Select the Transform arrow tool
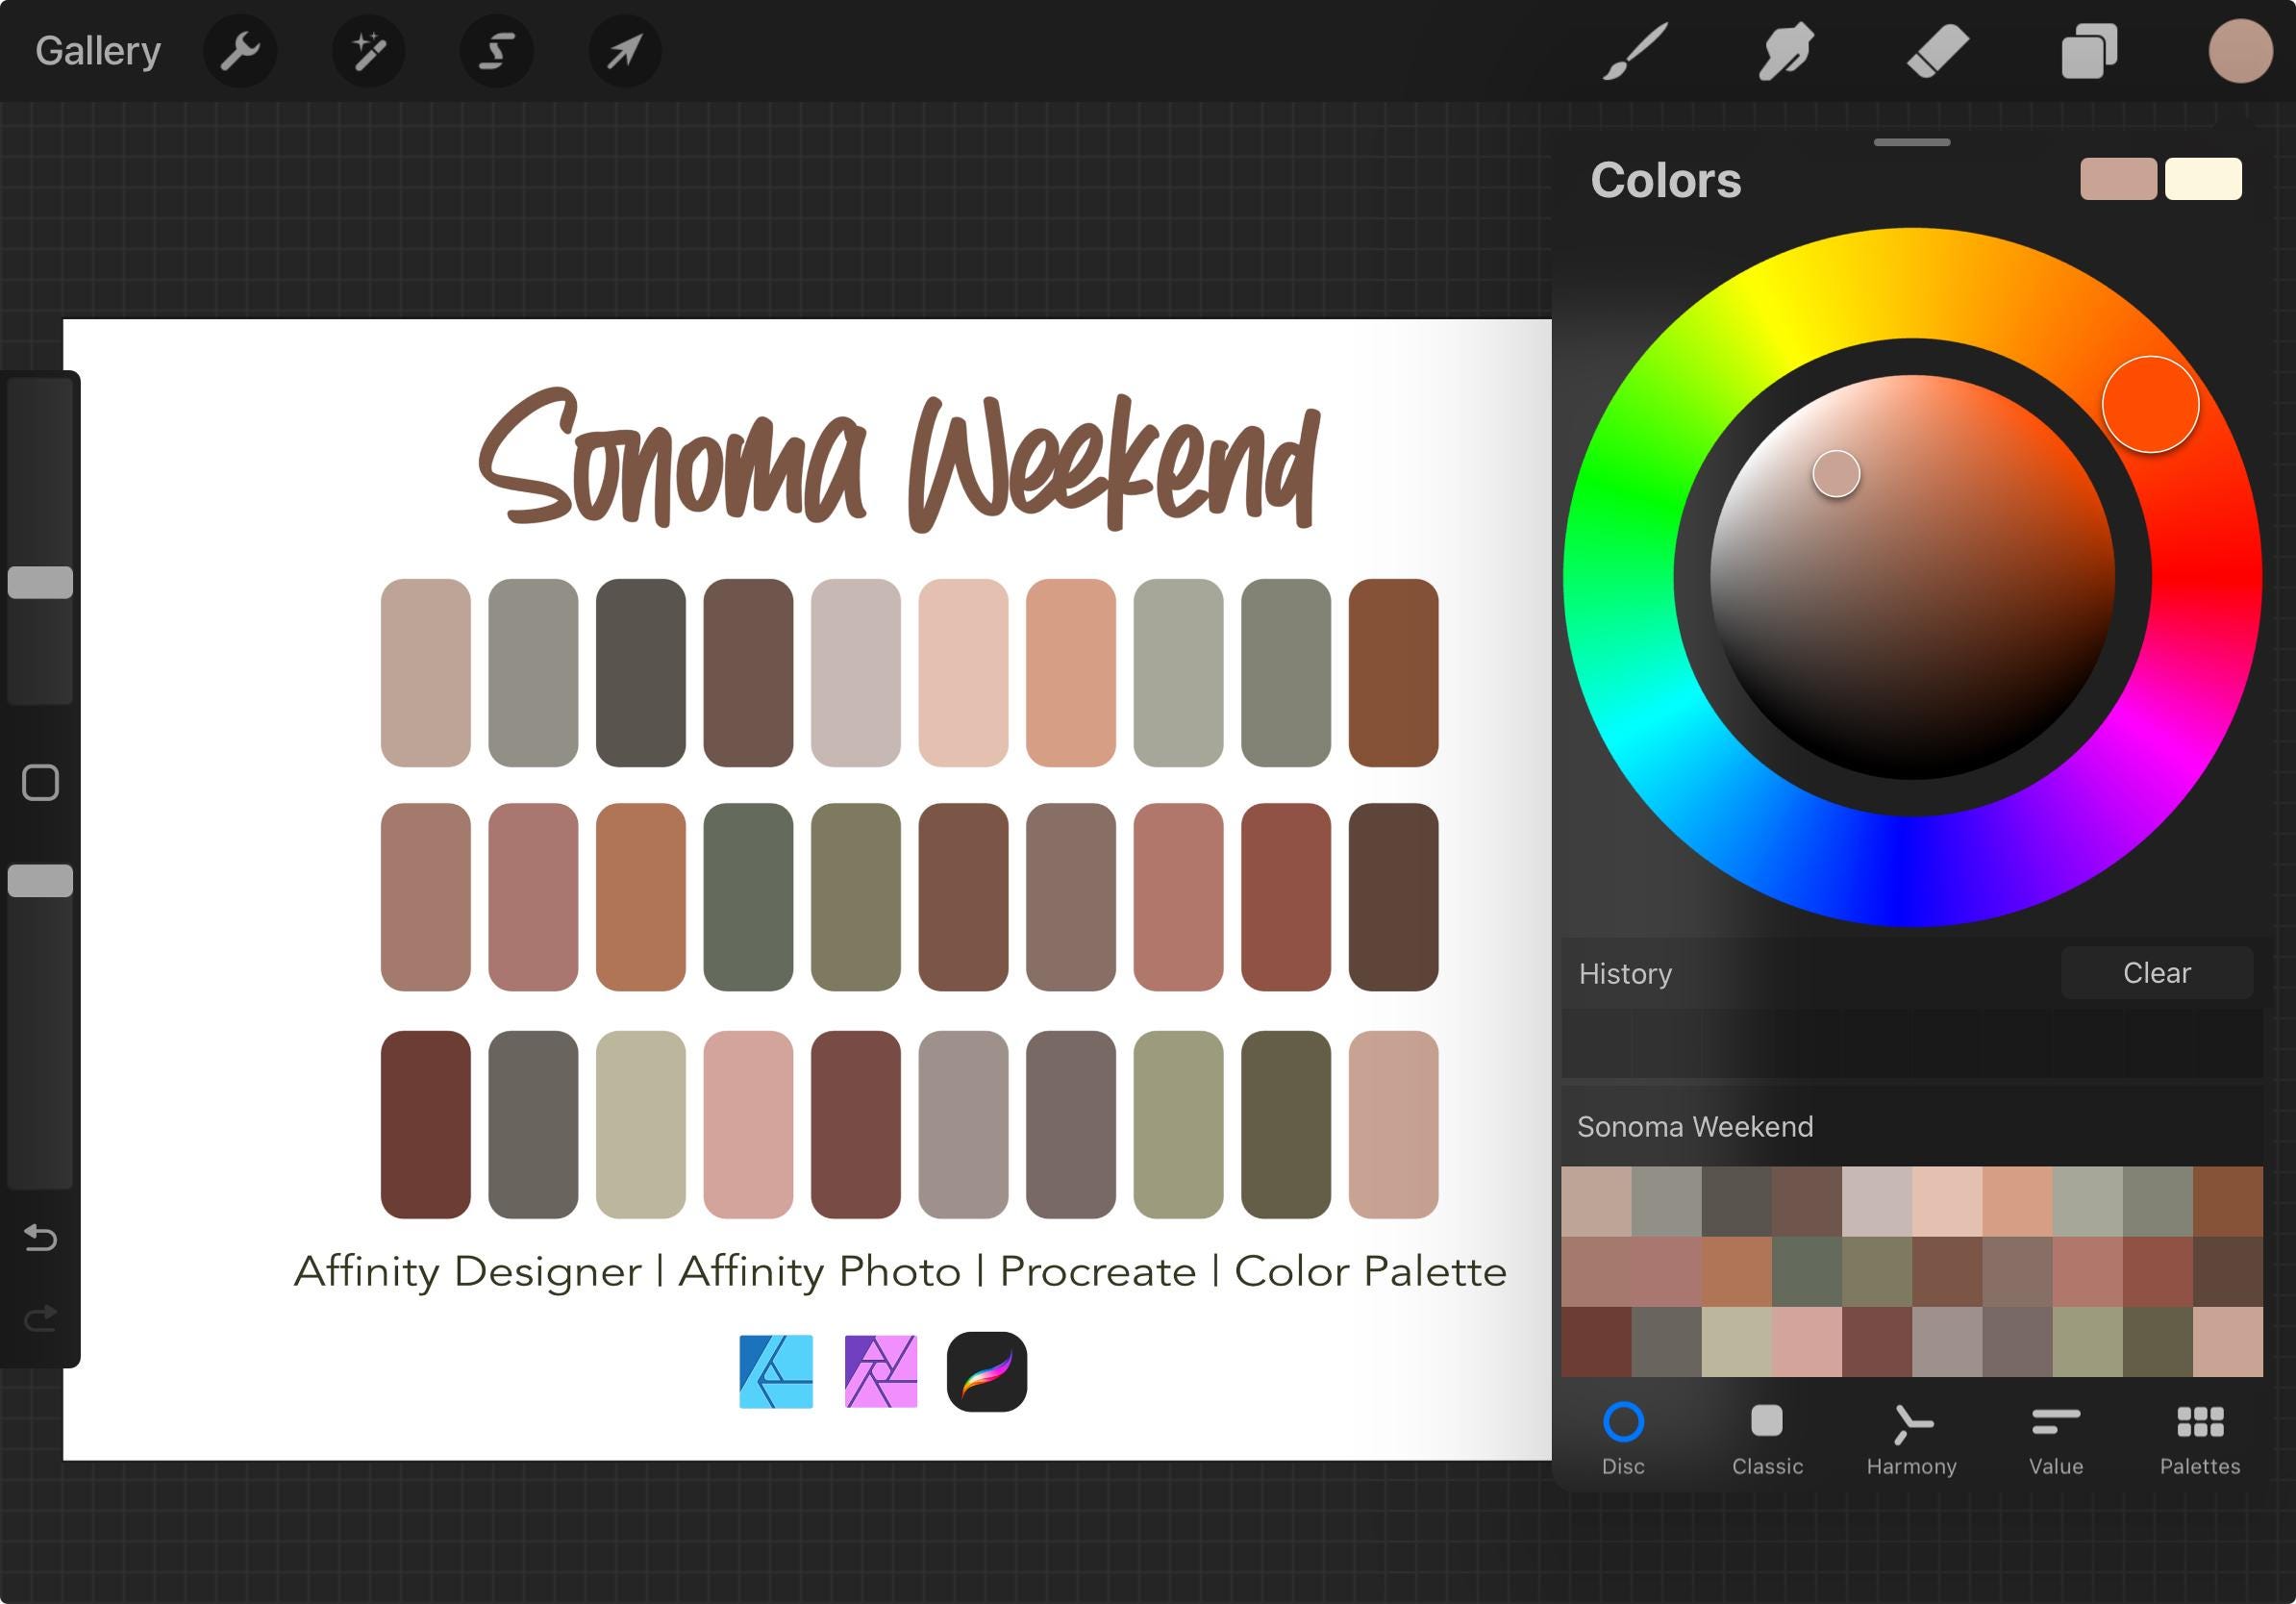This screenshot has height=1604, width=2296. coord(625,50)
